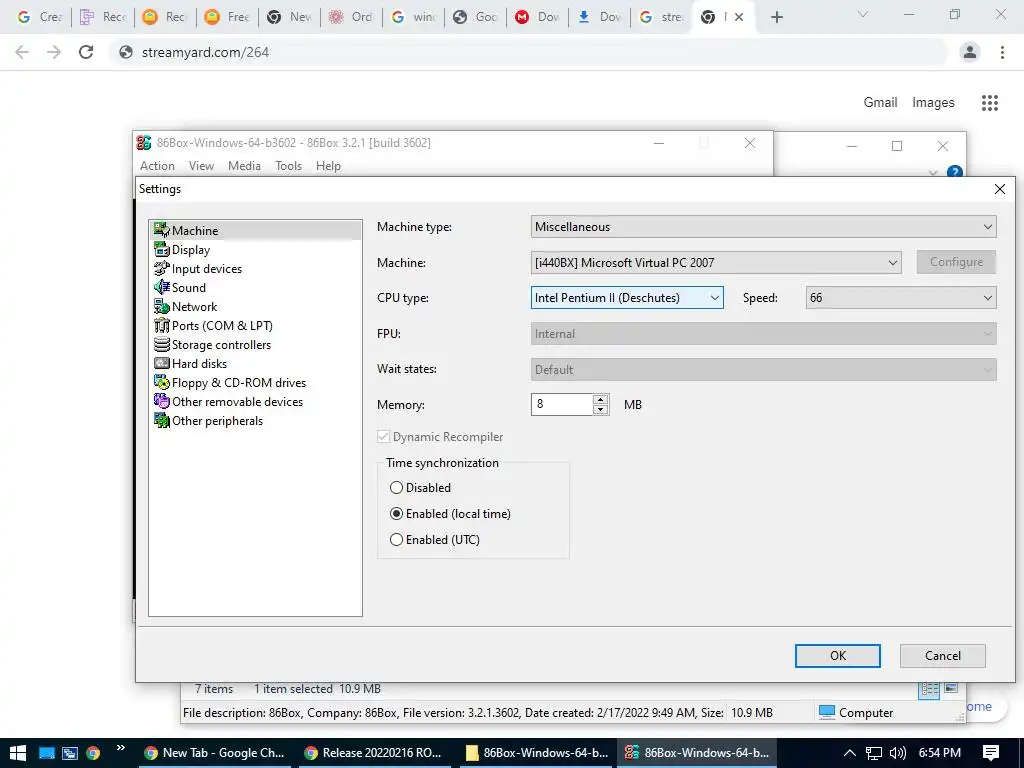Close the Settings dialog
1024x768 pixels.
[999, 189]
